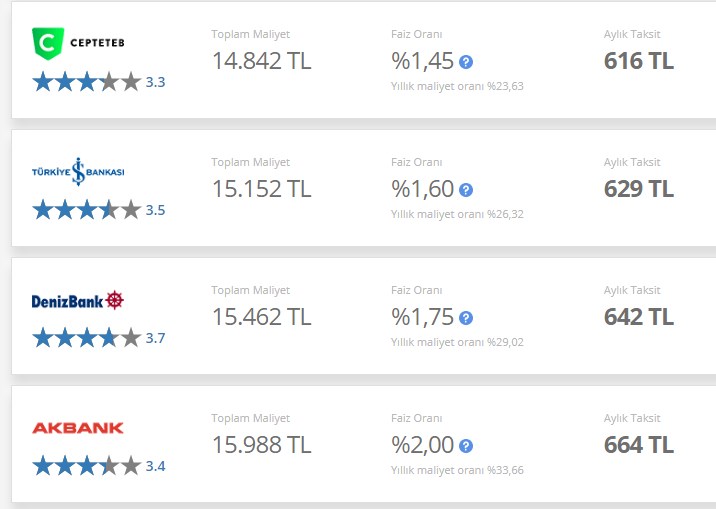Image resolution: width=716 pixels, height=509 pixels.
Task: Select DenizBank's 3.7 star rating
Action: click(x=99, y=338)
